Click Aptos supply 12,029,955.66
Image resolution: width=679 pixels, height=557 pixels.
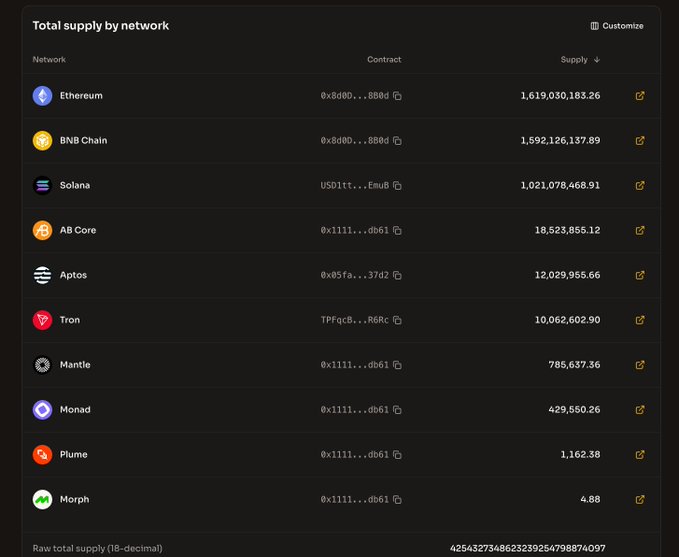point(567,275)
